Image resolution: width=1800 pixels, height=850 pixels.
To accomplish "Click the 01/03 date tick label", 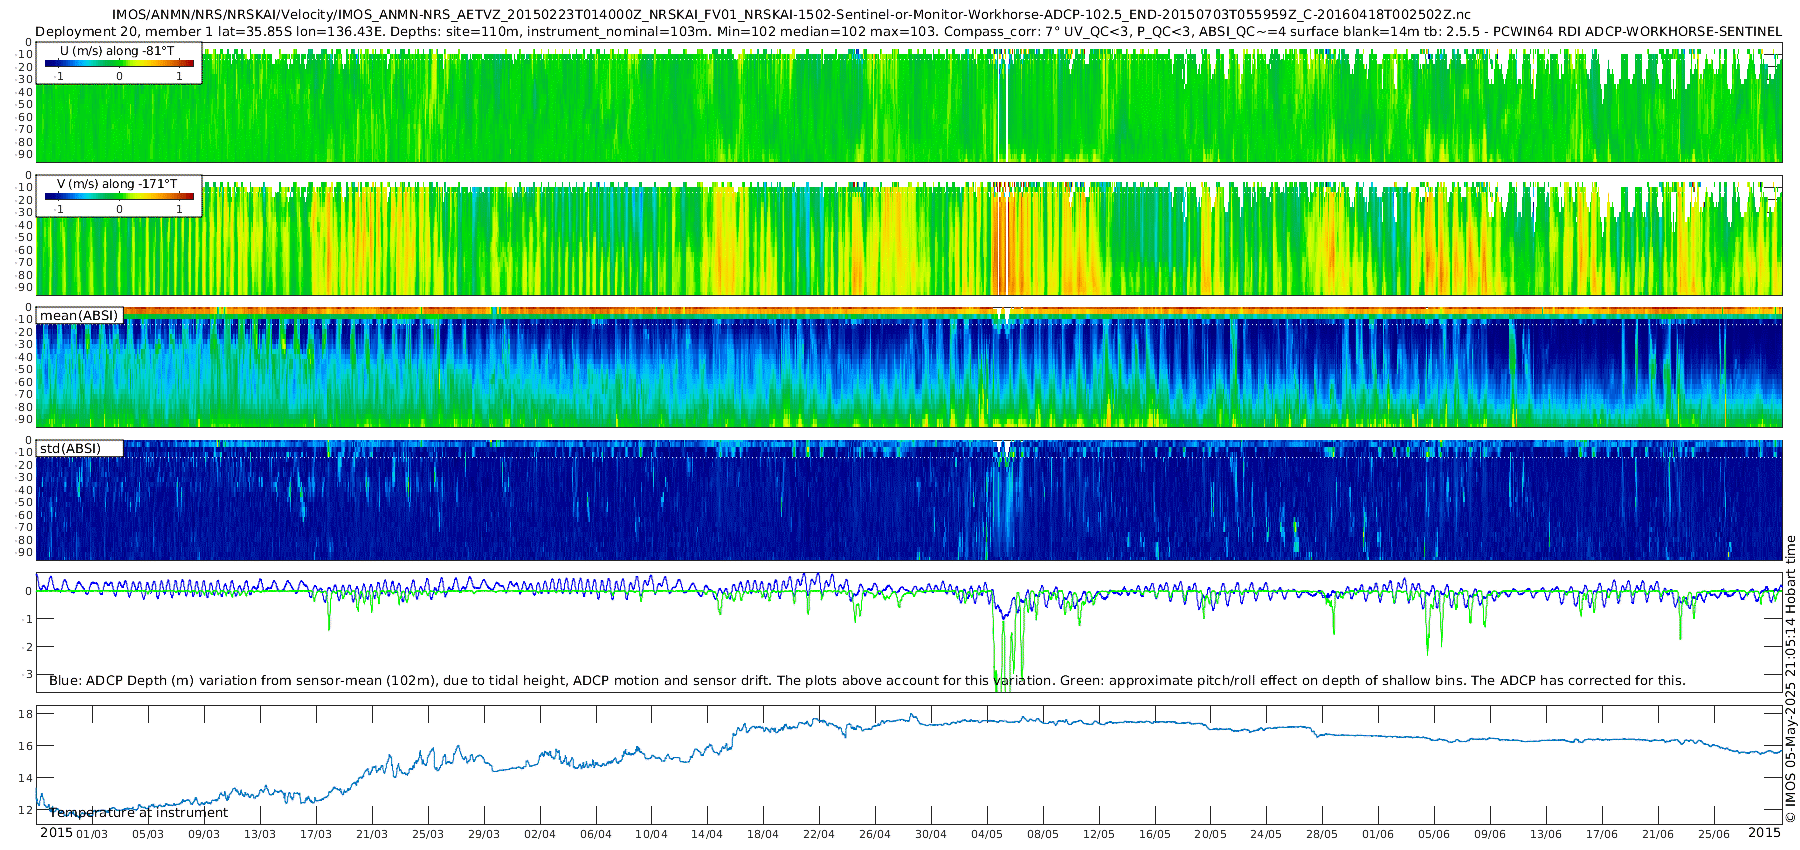I will pos(92,834).
